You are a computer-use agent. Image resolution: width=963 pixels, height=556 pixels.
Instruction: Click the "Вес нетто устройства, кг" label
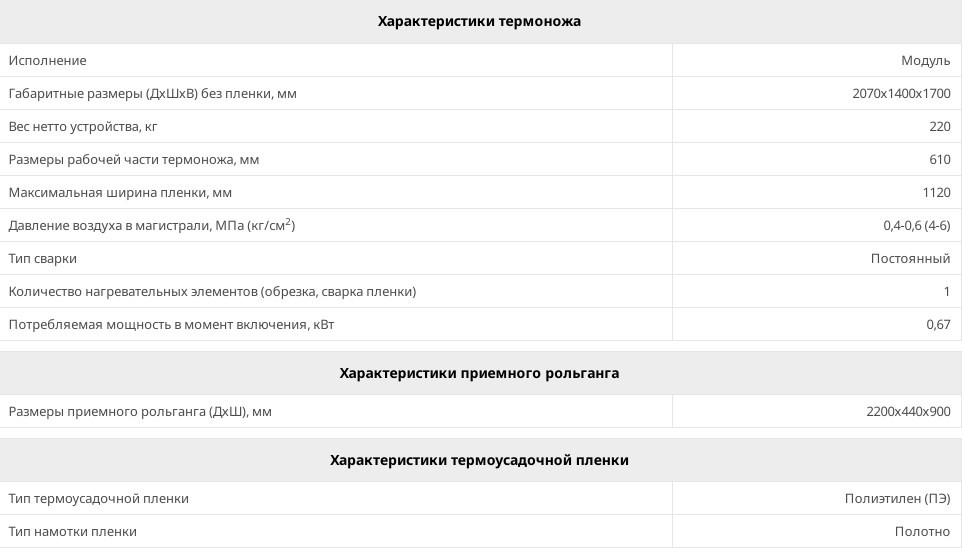(83, 127)
